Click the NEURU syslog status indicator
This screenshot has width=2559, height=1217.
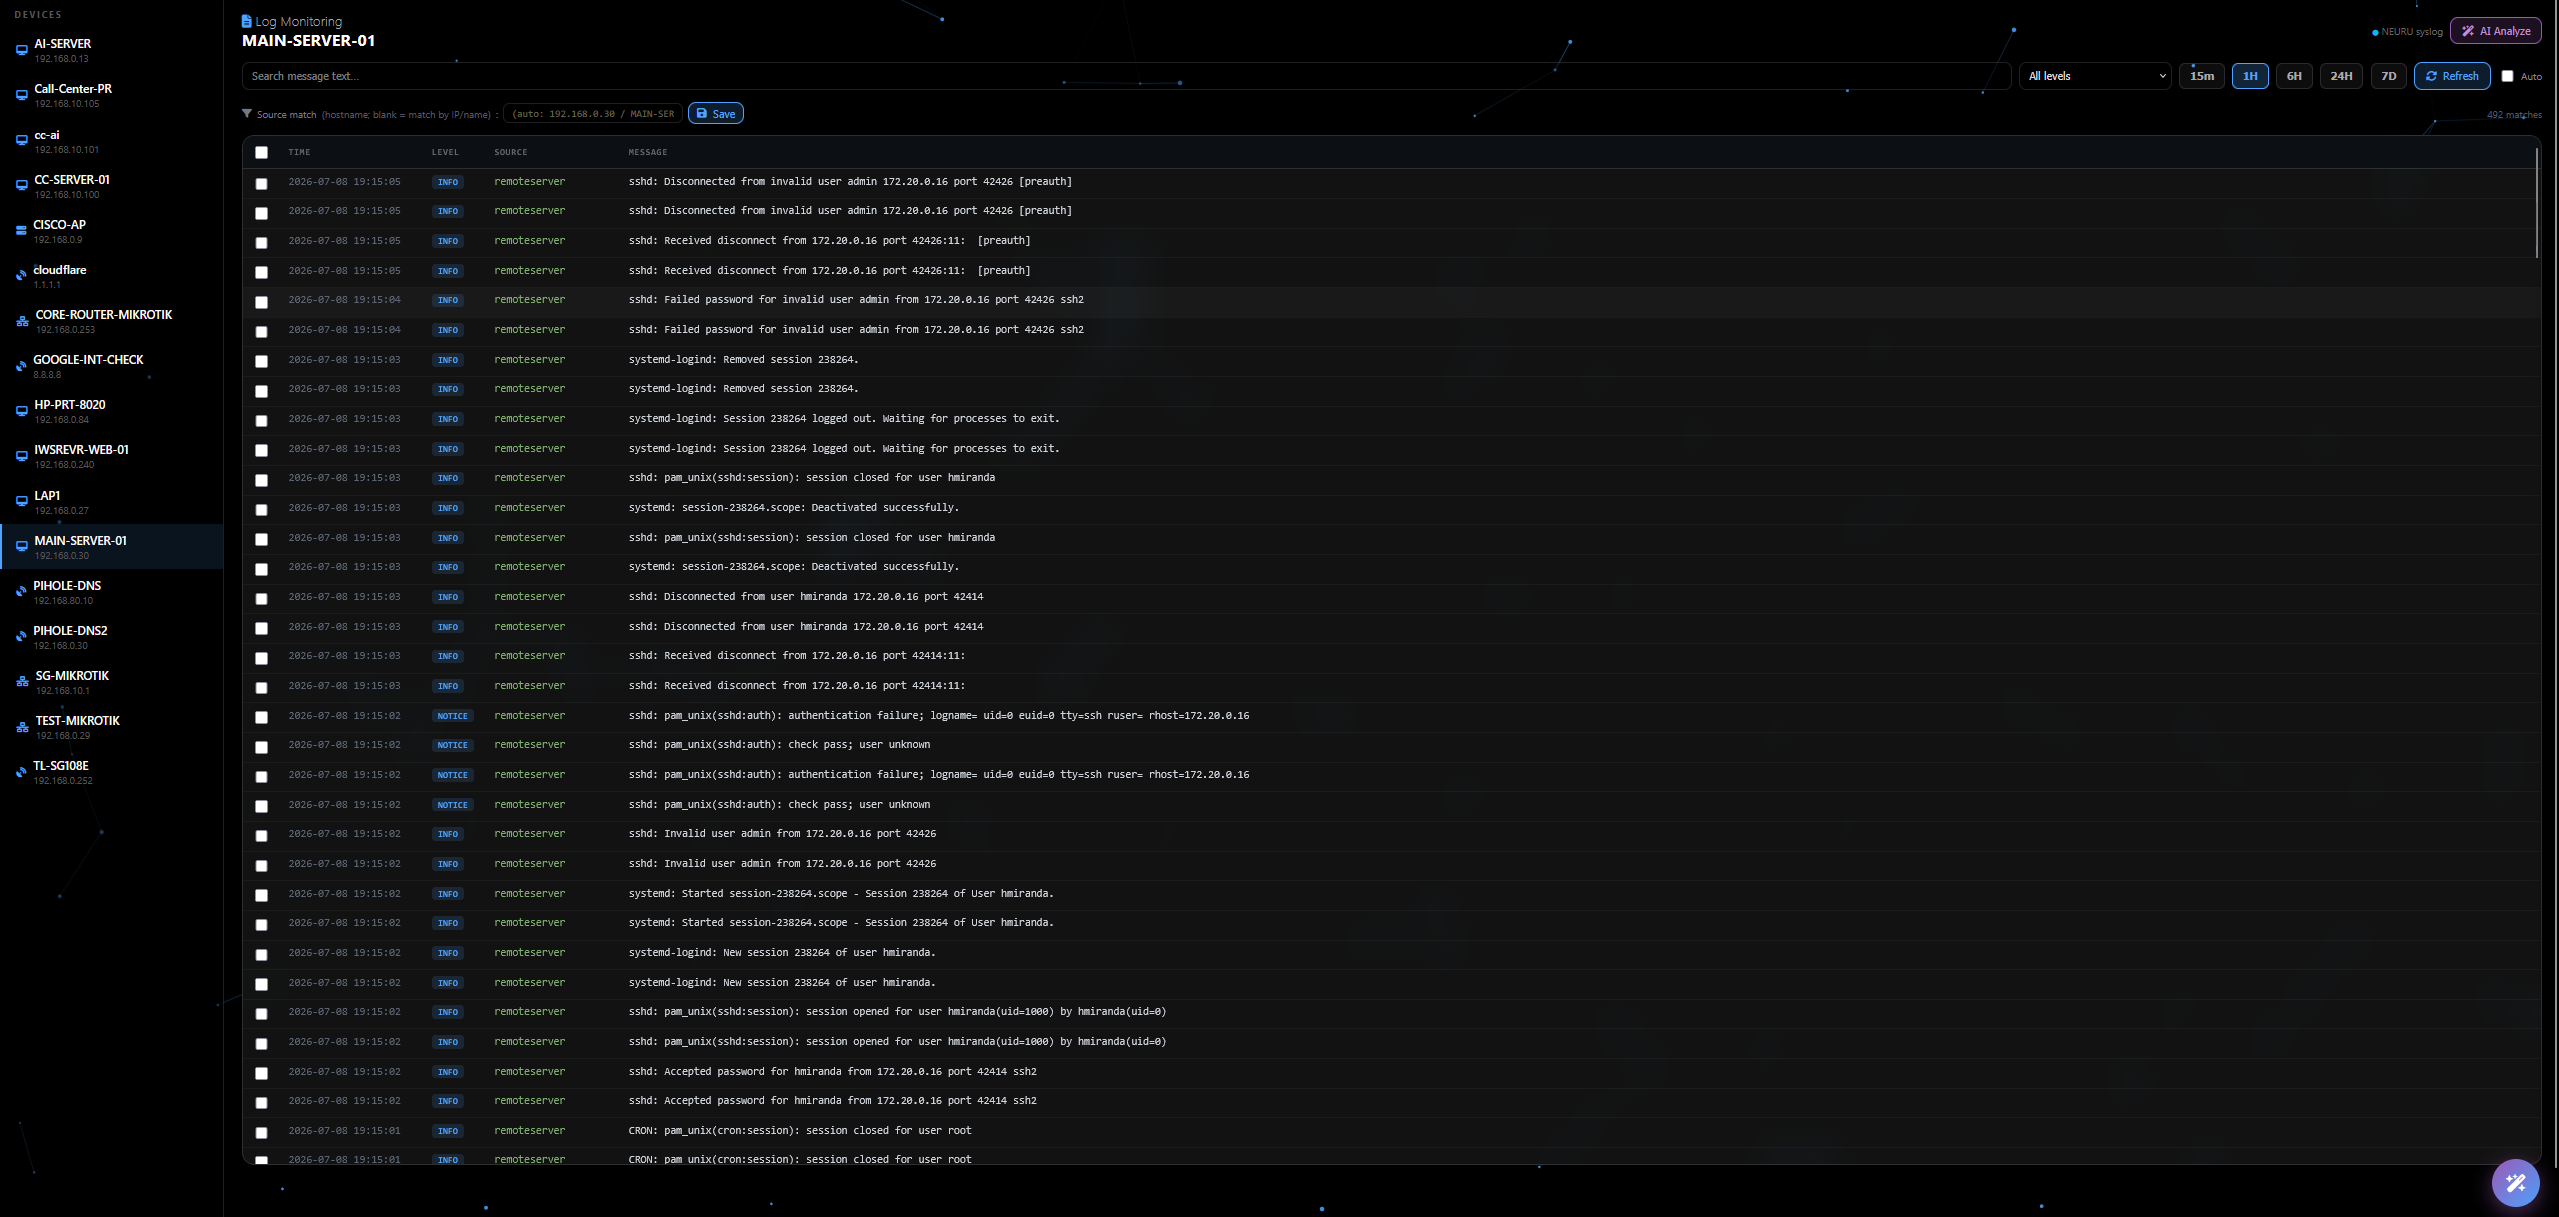click(2407, 32)
